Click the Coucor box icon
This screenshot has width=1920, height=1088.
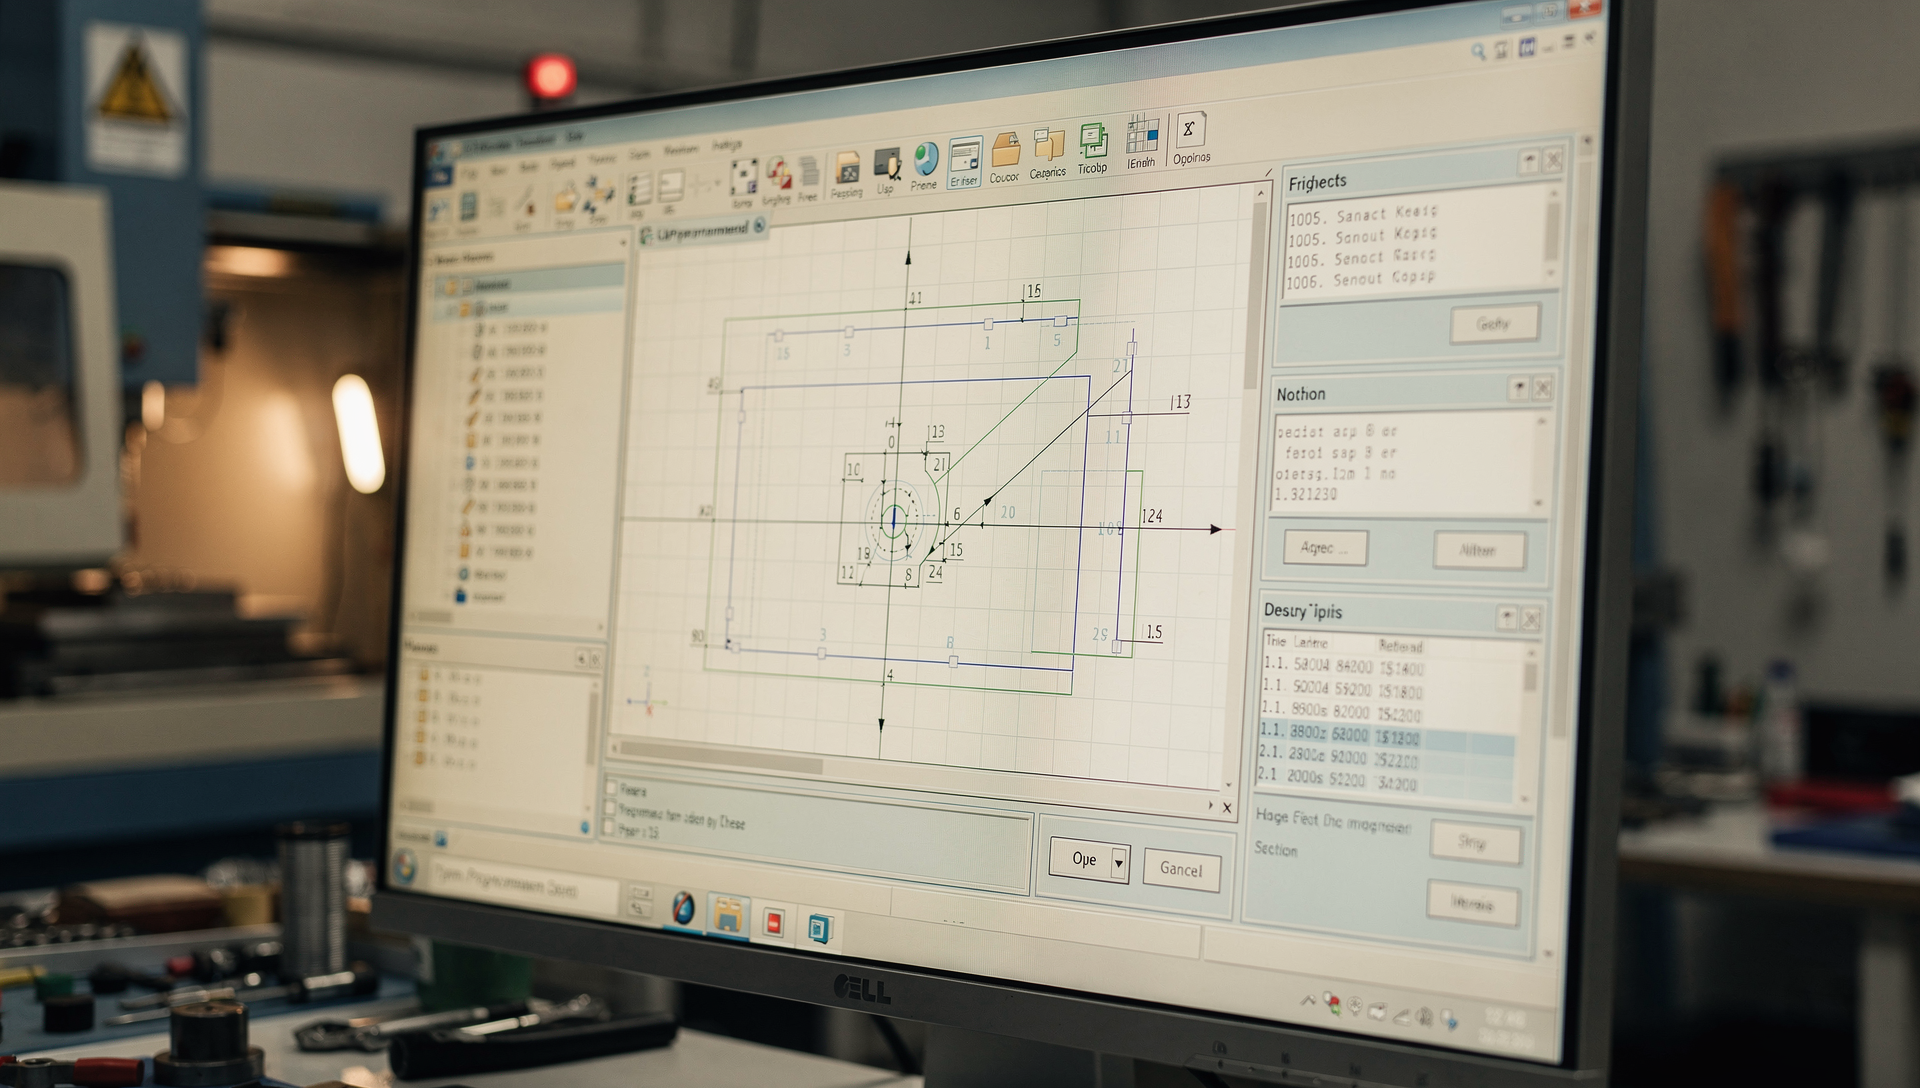click(x=1005, y=151)
